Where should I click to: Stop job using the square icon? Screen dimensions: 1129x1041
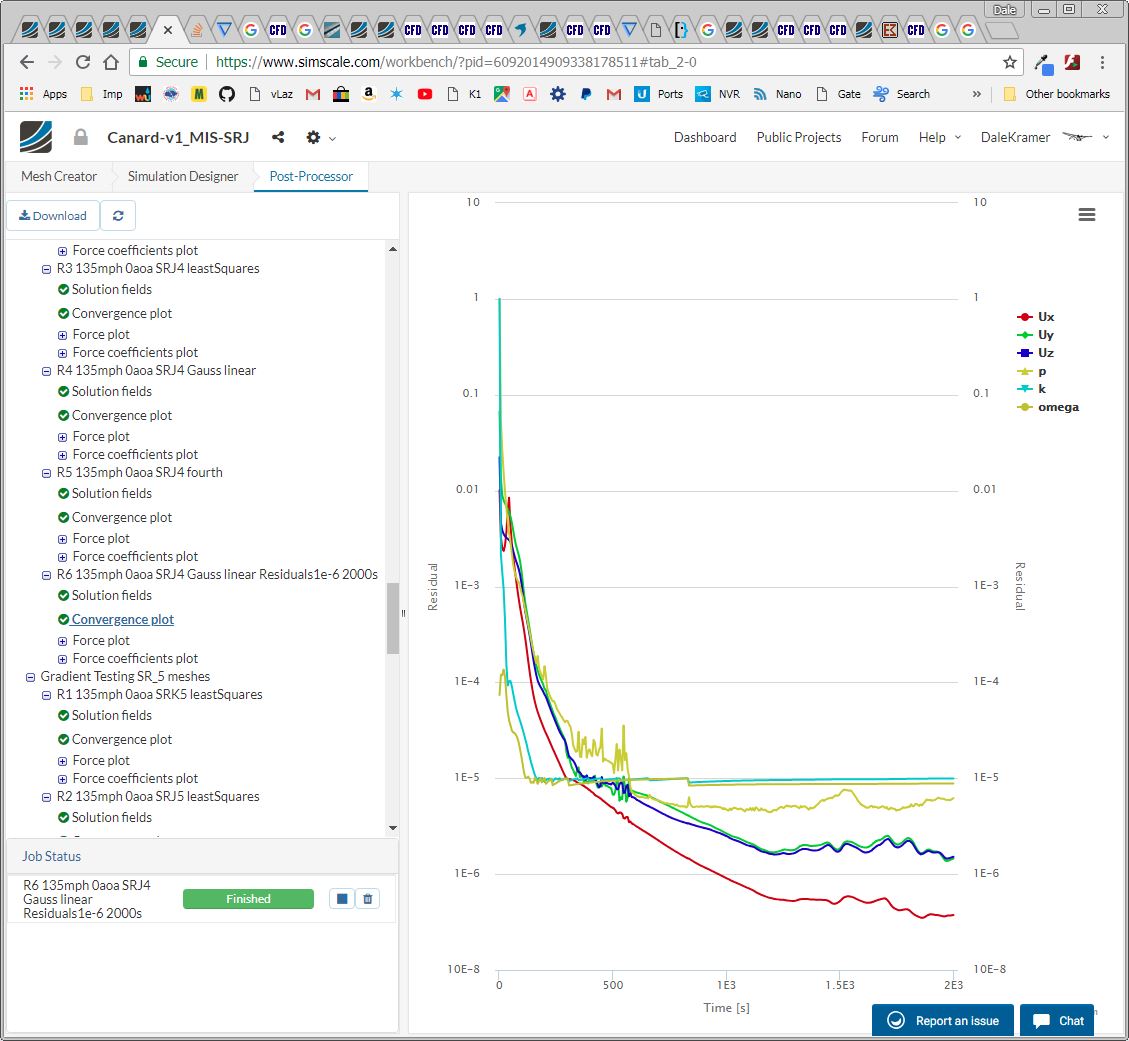click(x=342, y=899)
